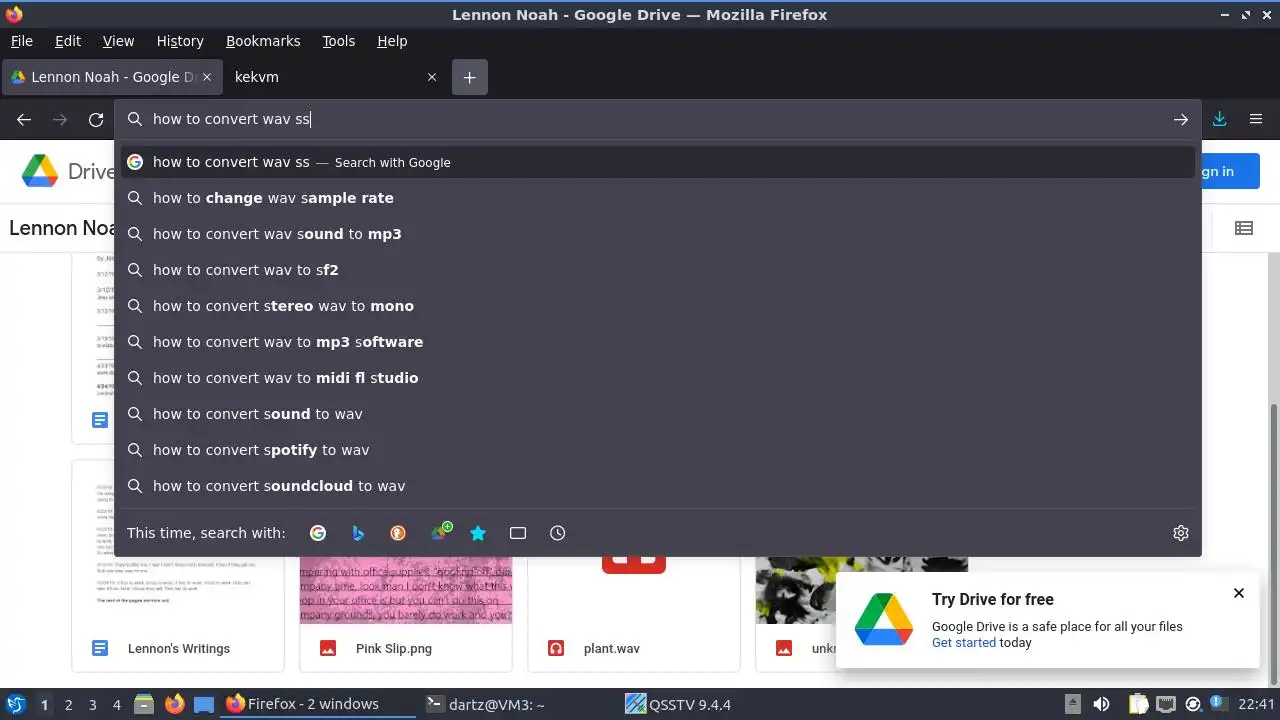Choose suggestion 'how to convert sound to wav'
This screenshot has width=1280, height=720.
click(658, 414)
